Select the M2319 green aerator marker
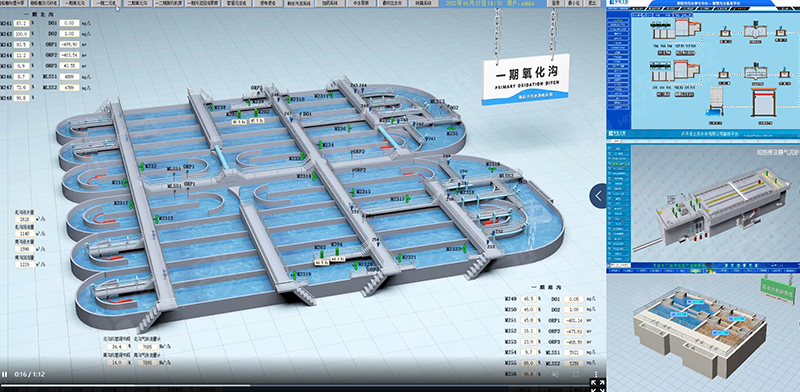Viewport: 800px width, 392px height. [294, 275]
